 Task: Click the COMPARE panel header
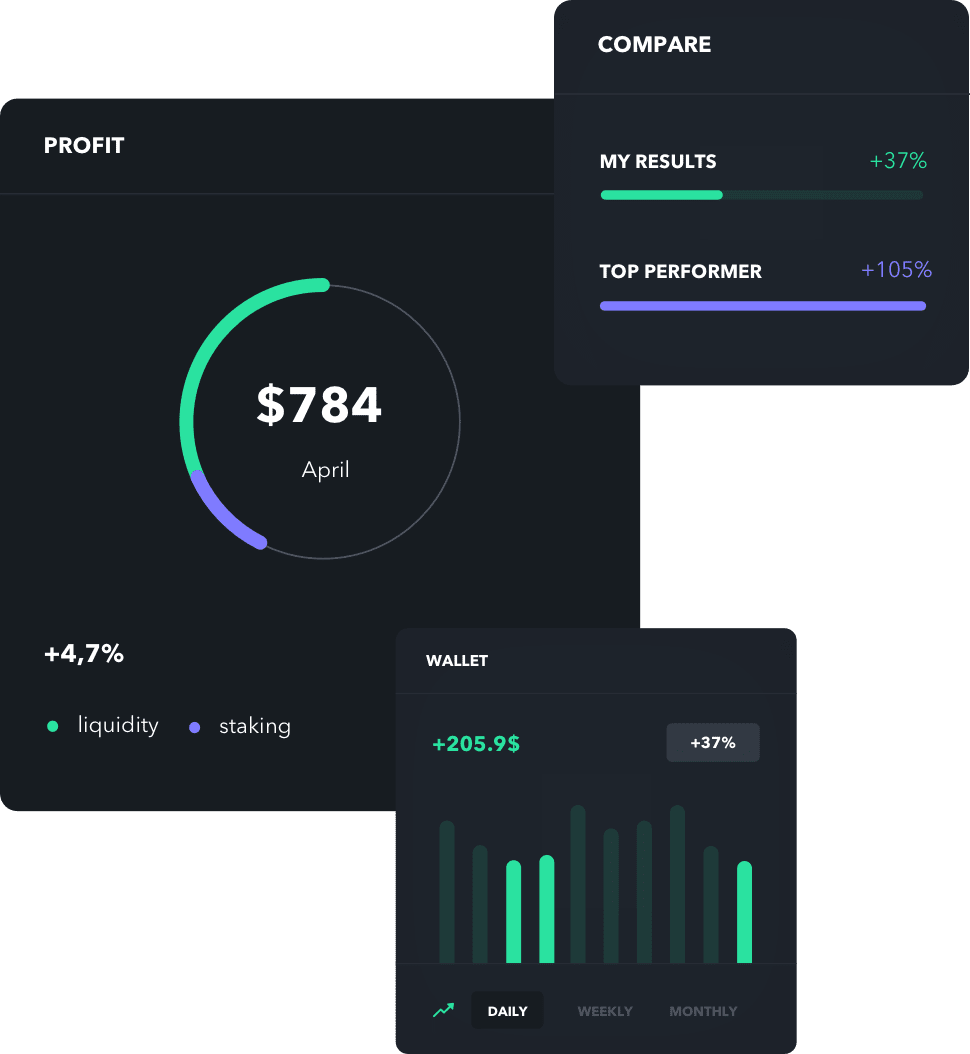654,45
